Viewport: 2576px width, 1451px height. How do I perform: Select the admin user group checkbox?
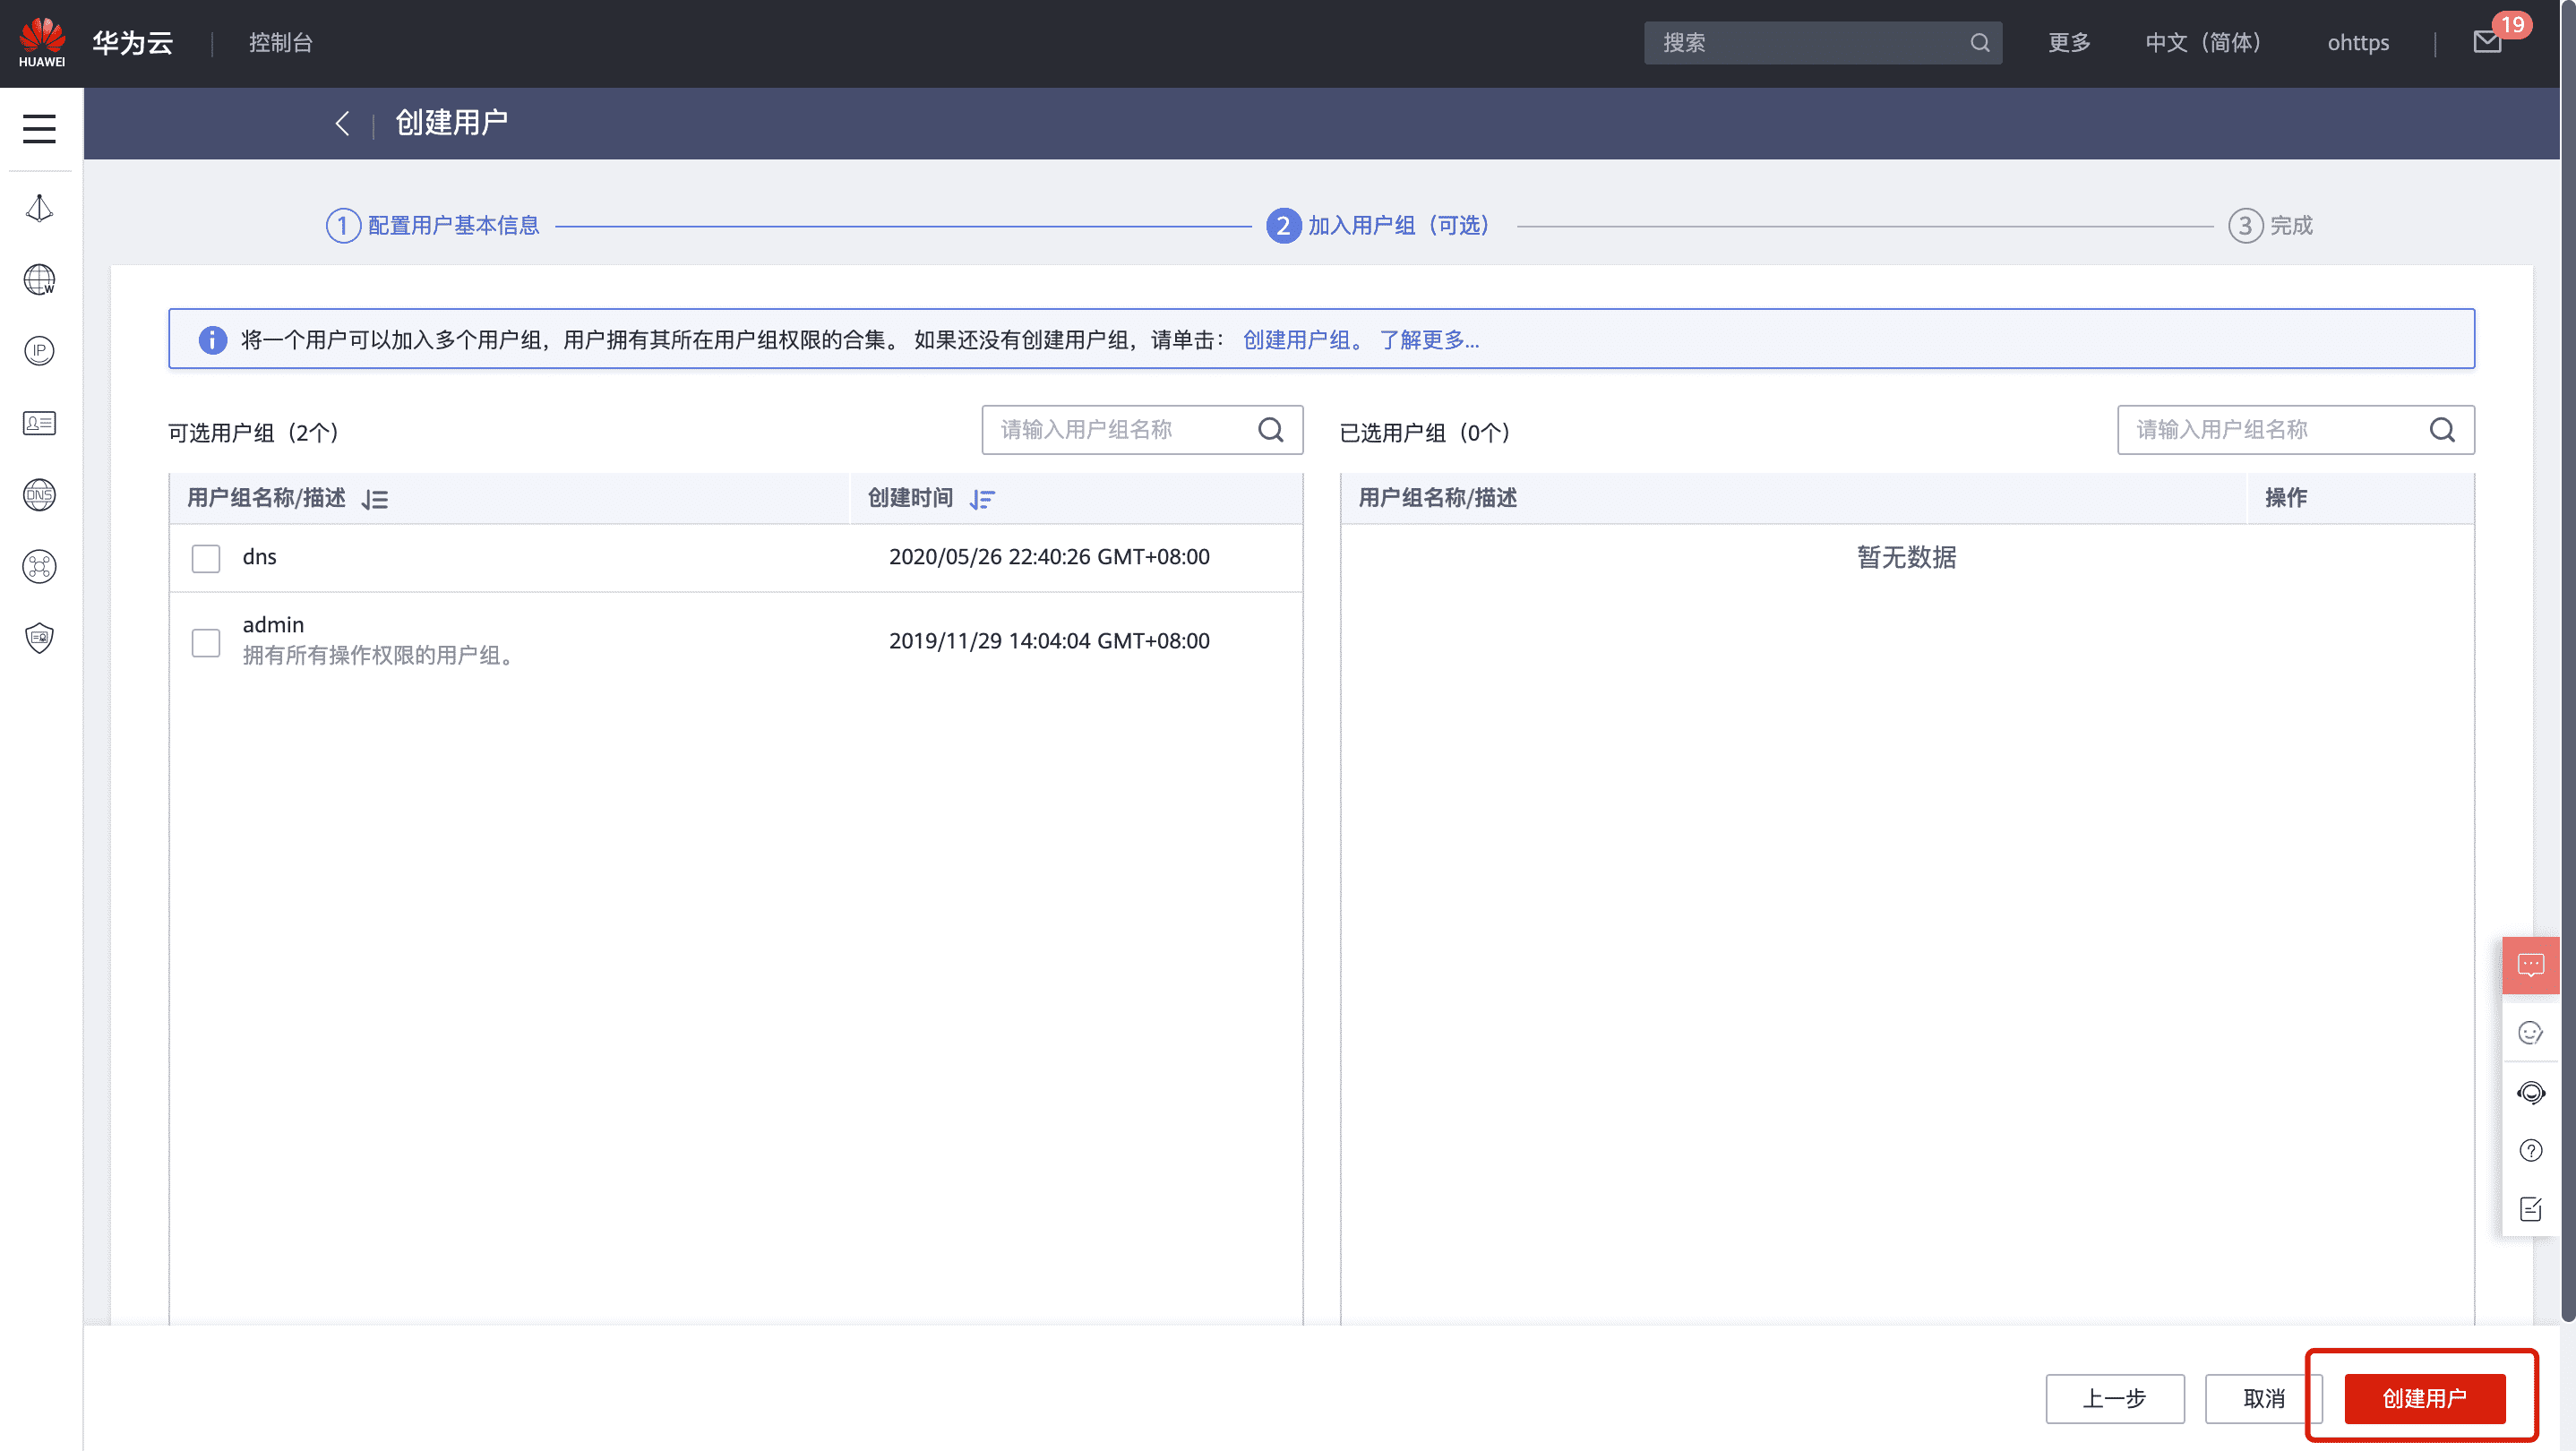pyautogui.click(x=206, y=642)
